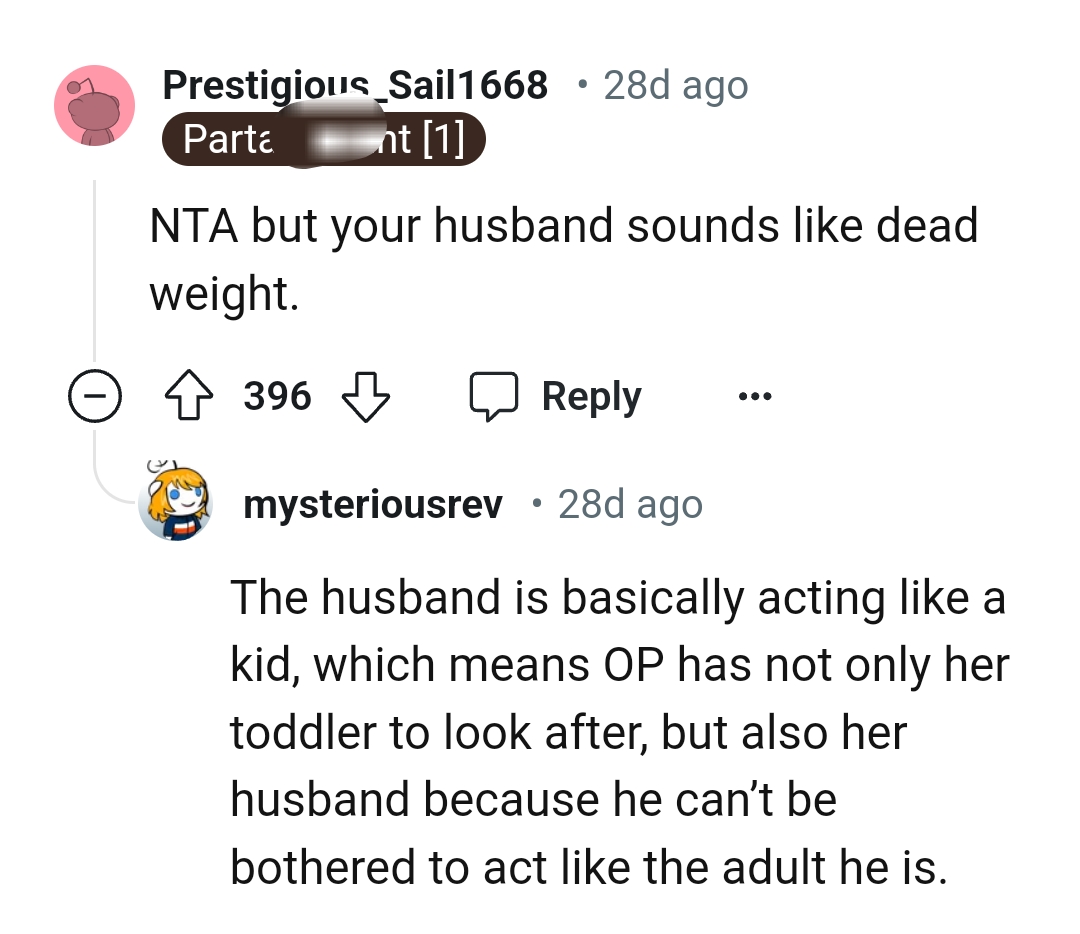Click the 28d ago timestamp on top comment

click(x=674, y=85)
